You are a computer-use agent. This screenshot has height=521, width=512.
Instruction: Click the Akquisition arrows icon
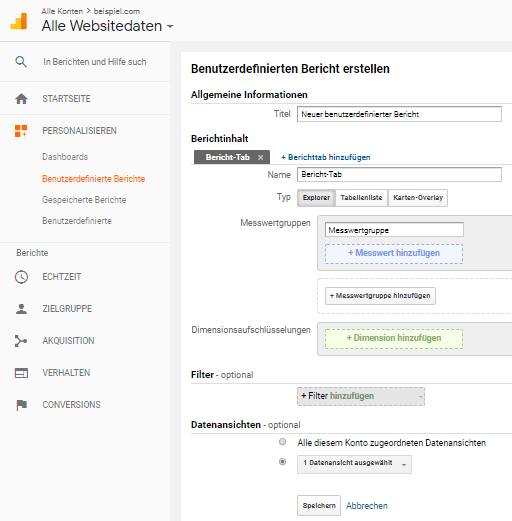(21, 341)
